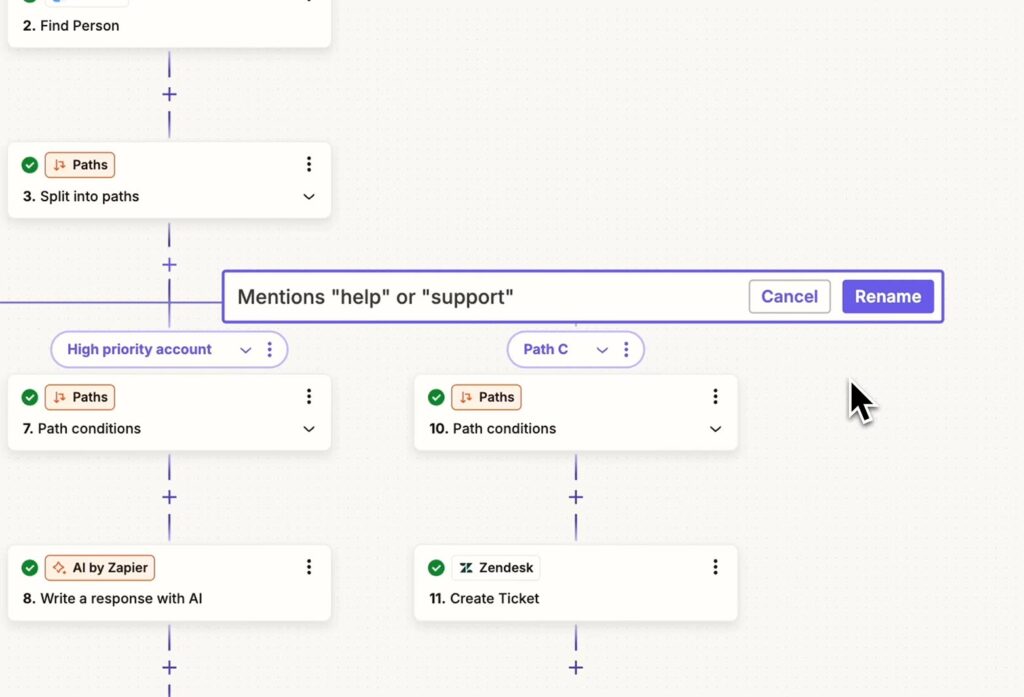Add step below step 7 with plus
The height and width of the screenshot is (697, 1024).
[169, 497]
